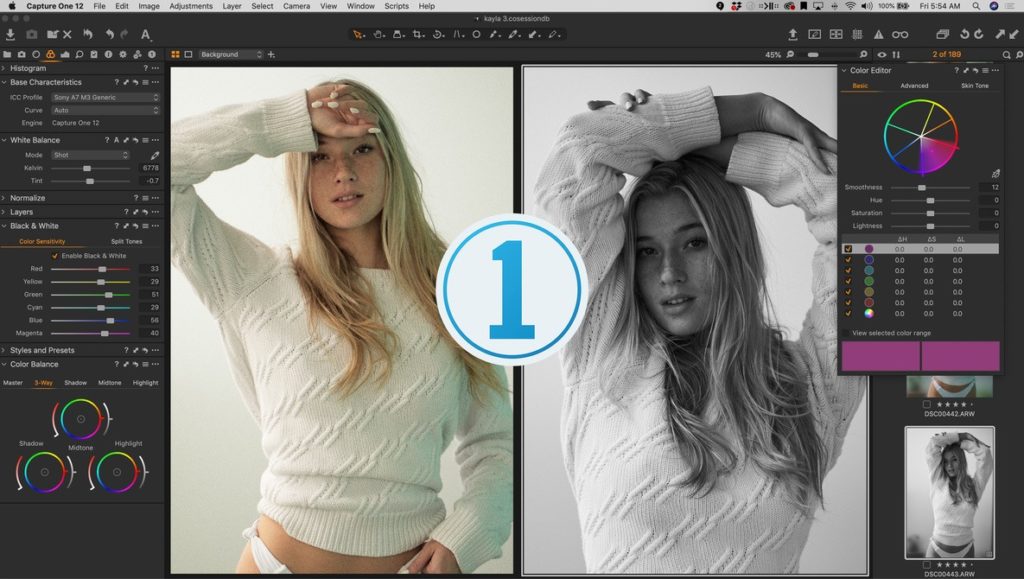Toggle the green color row checkbox
This screenshot has height=579, width=1024.
pos(848,281)
